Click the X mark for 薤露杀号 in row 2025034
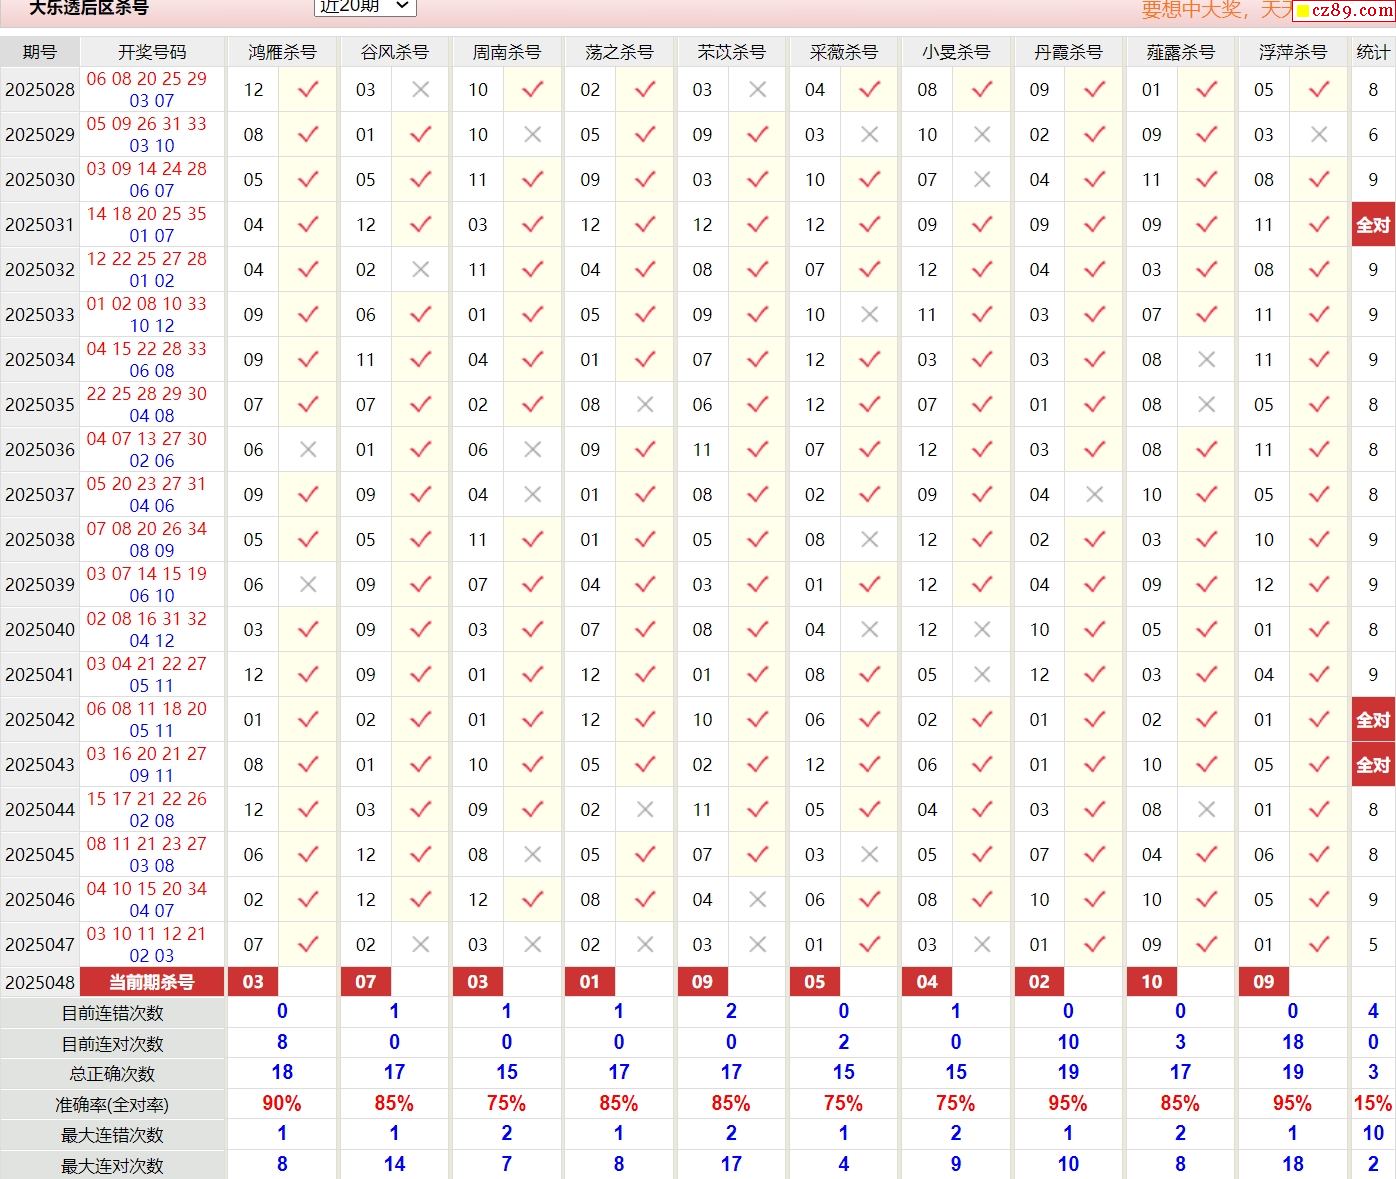The image size is (1396, 1179). click(1206, 359)
